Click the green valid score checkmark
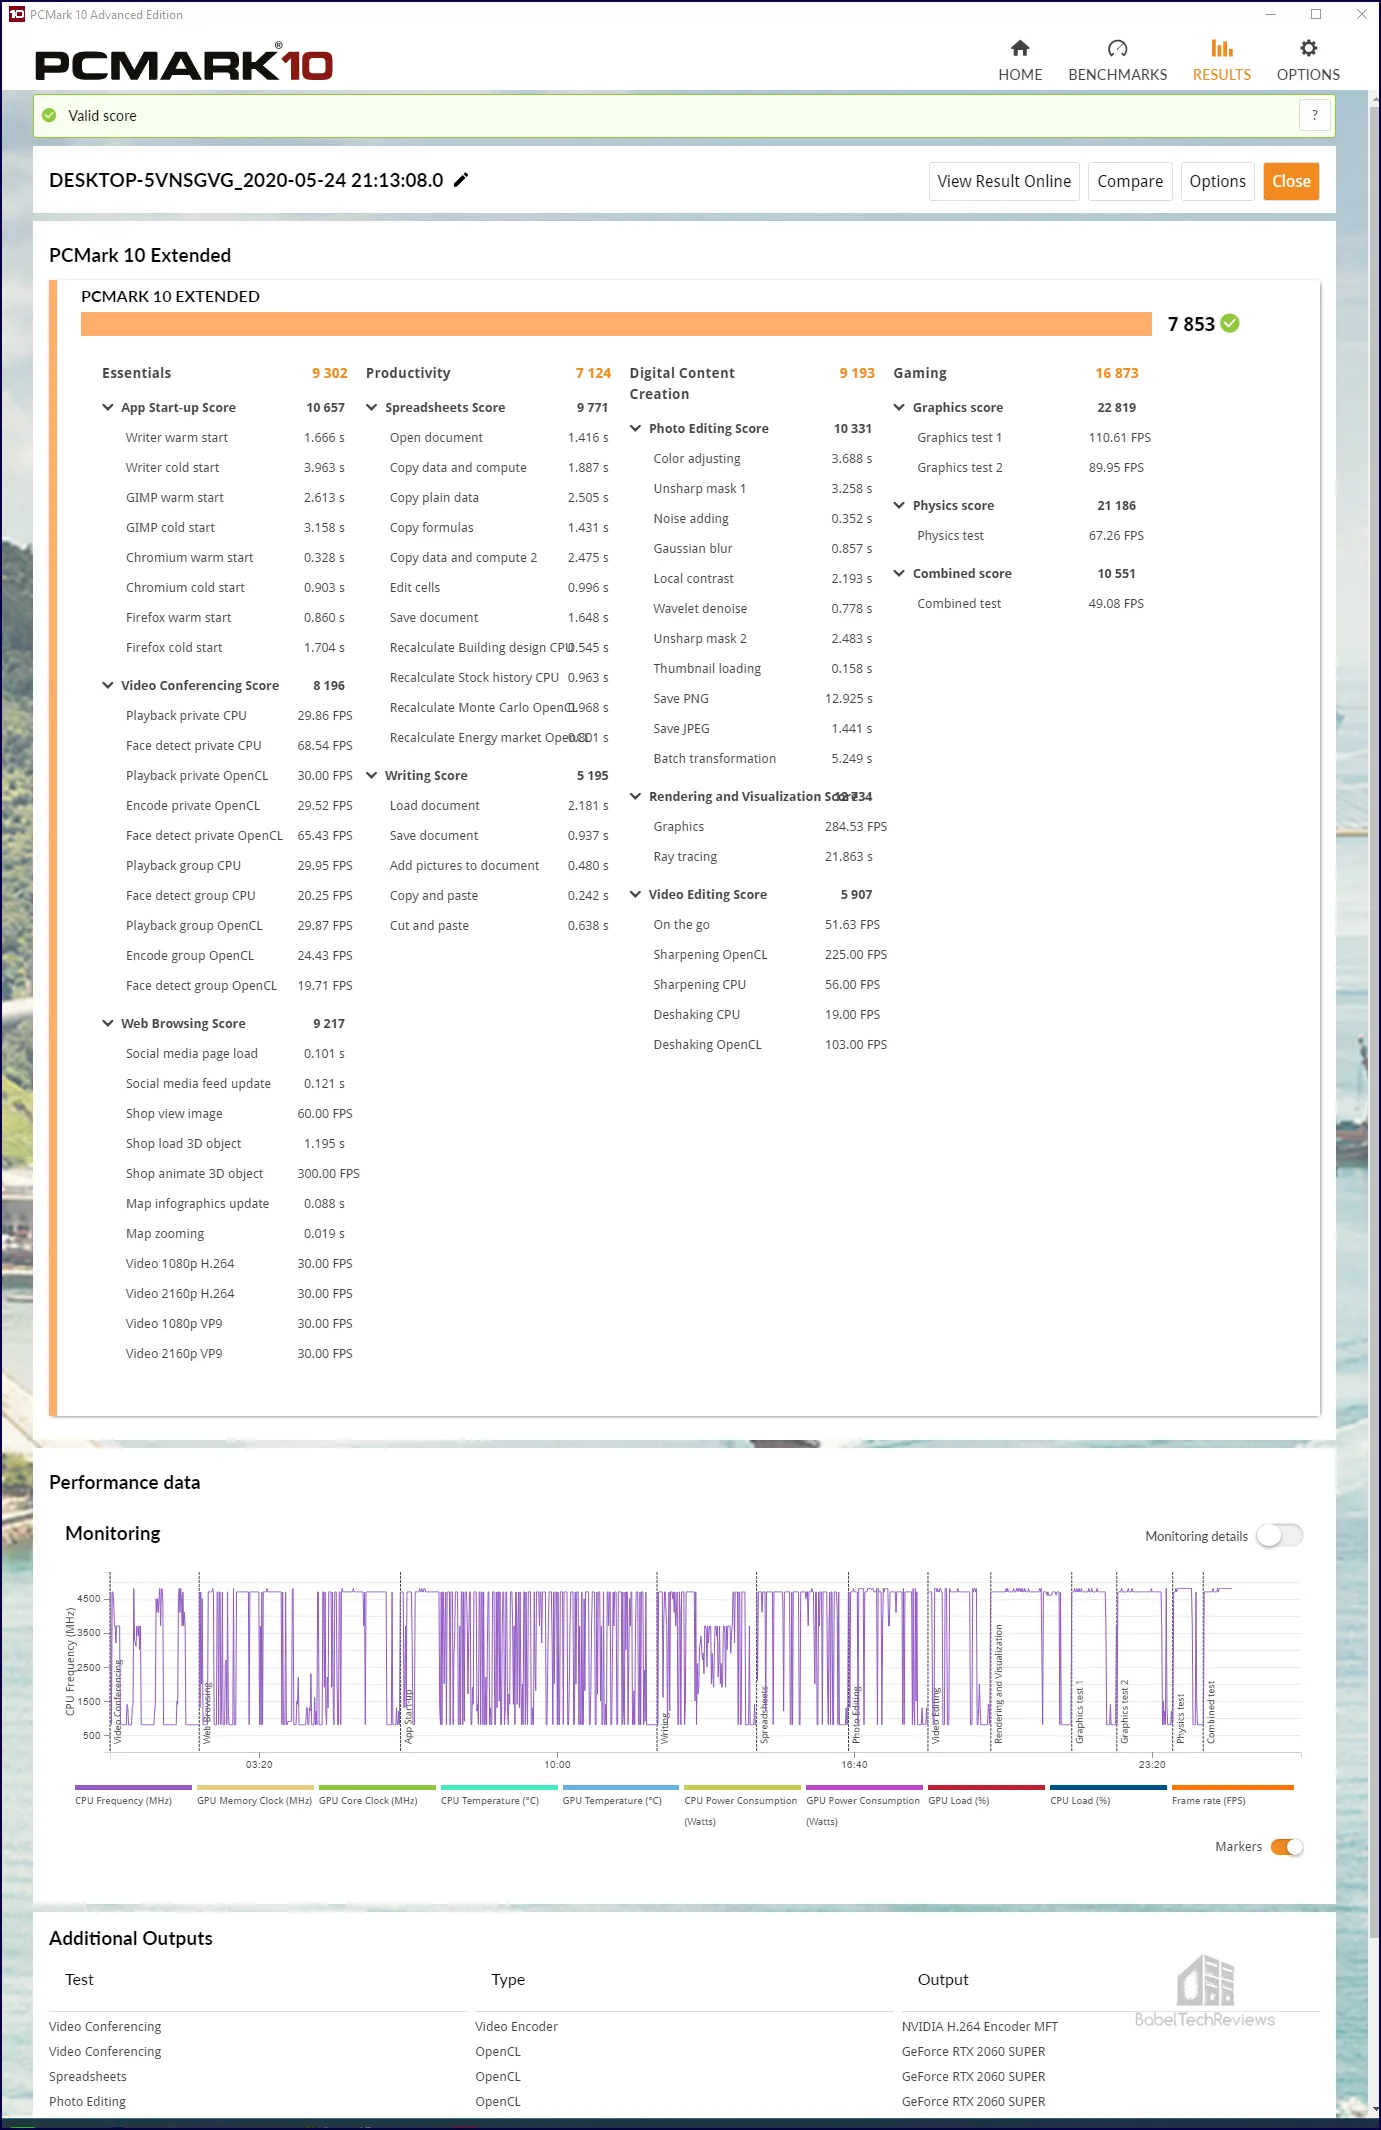 point(49,115)
